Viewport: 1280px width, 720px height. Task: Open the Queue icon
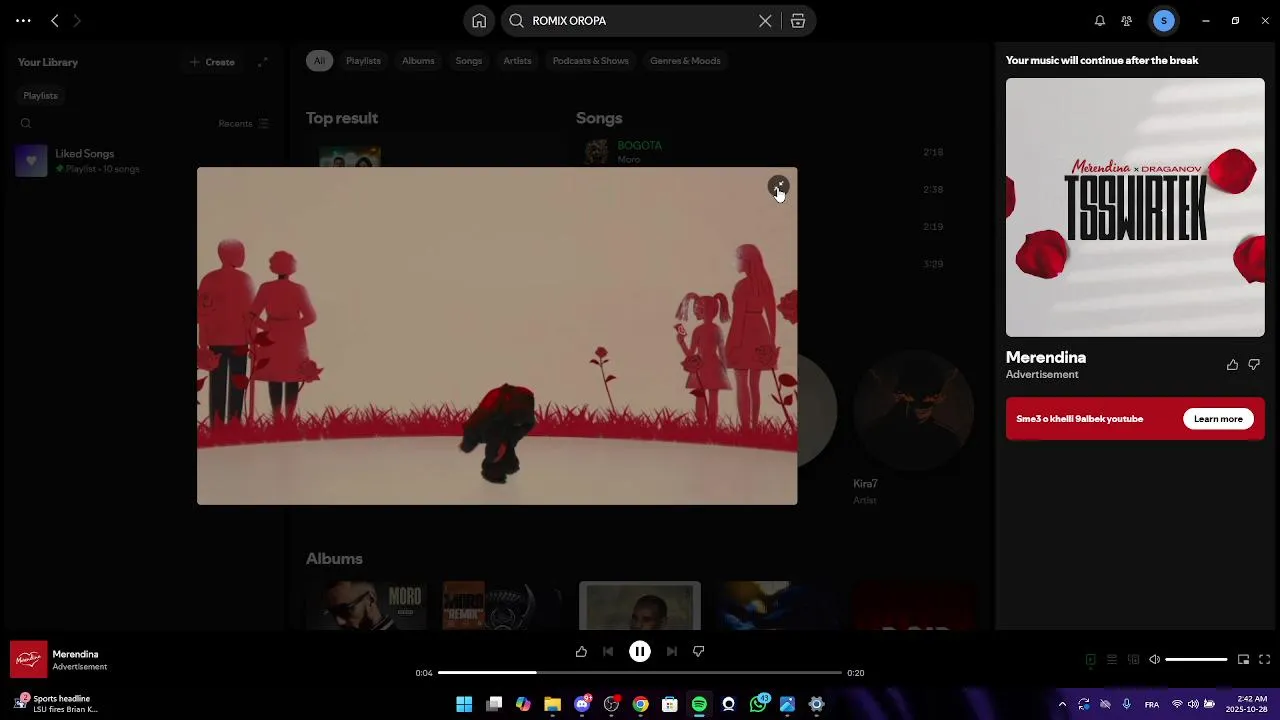pyautogui.click(x=1112, y=660)
